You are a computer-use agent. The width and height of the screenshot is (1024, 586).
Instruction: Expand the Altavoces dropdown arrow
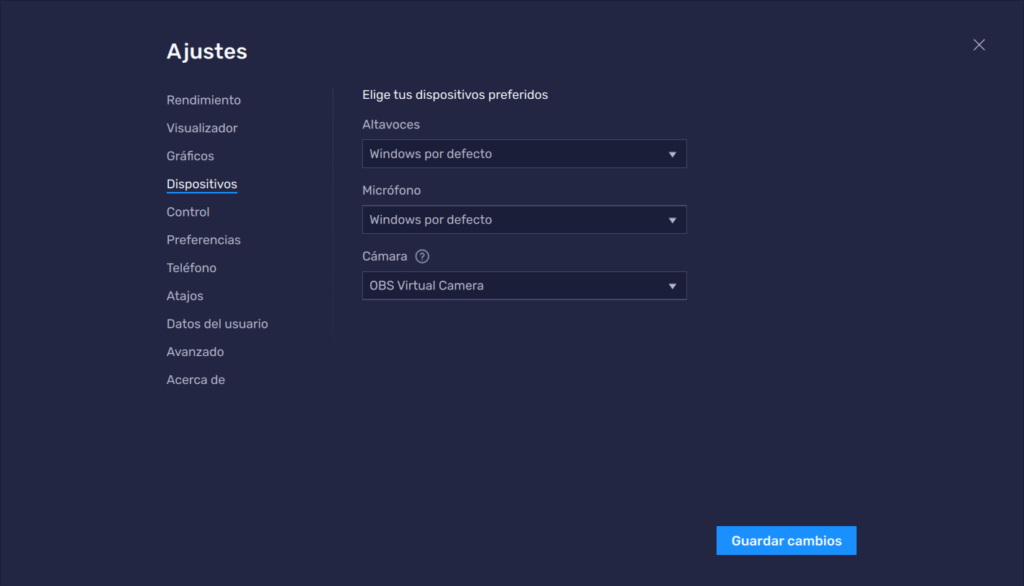click(x=673, y=153)
